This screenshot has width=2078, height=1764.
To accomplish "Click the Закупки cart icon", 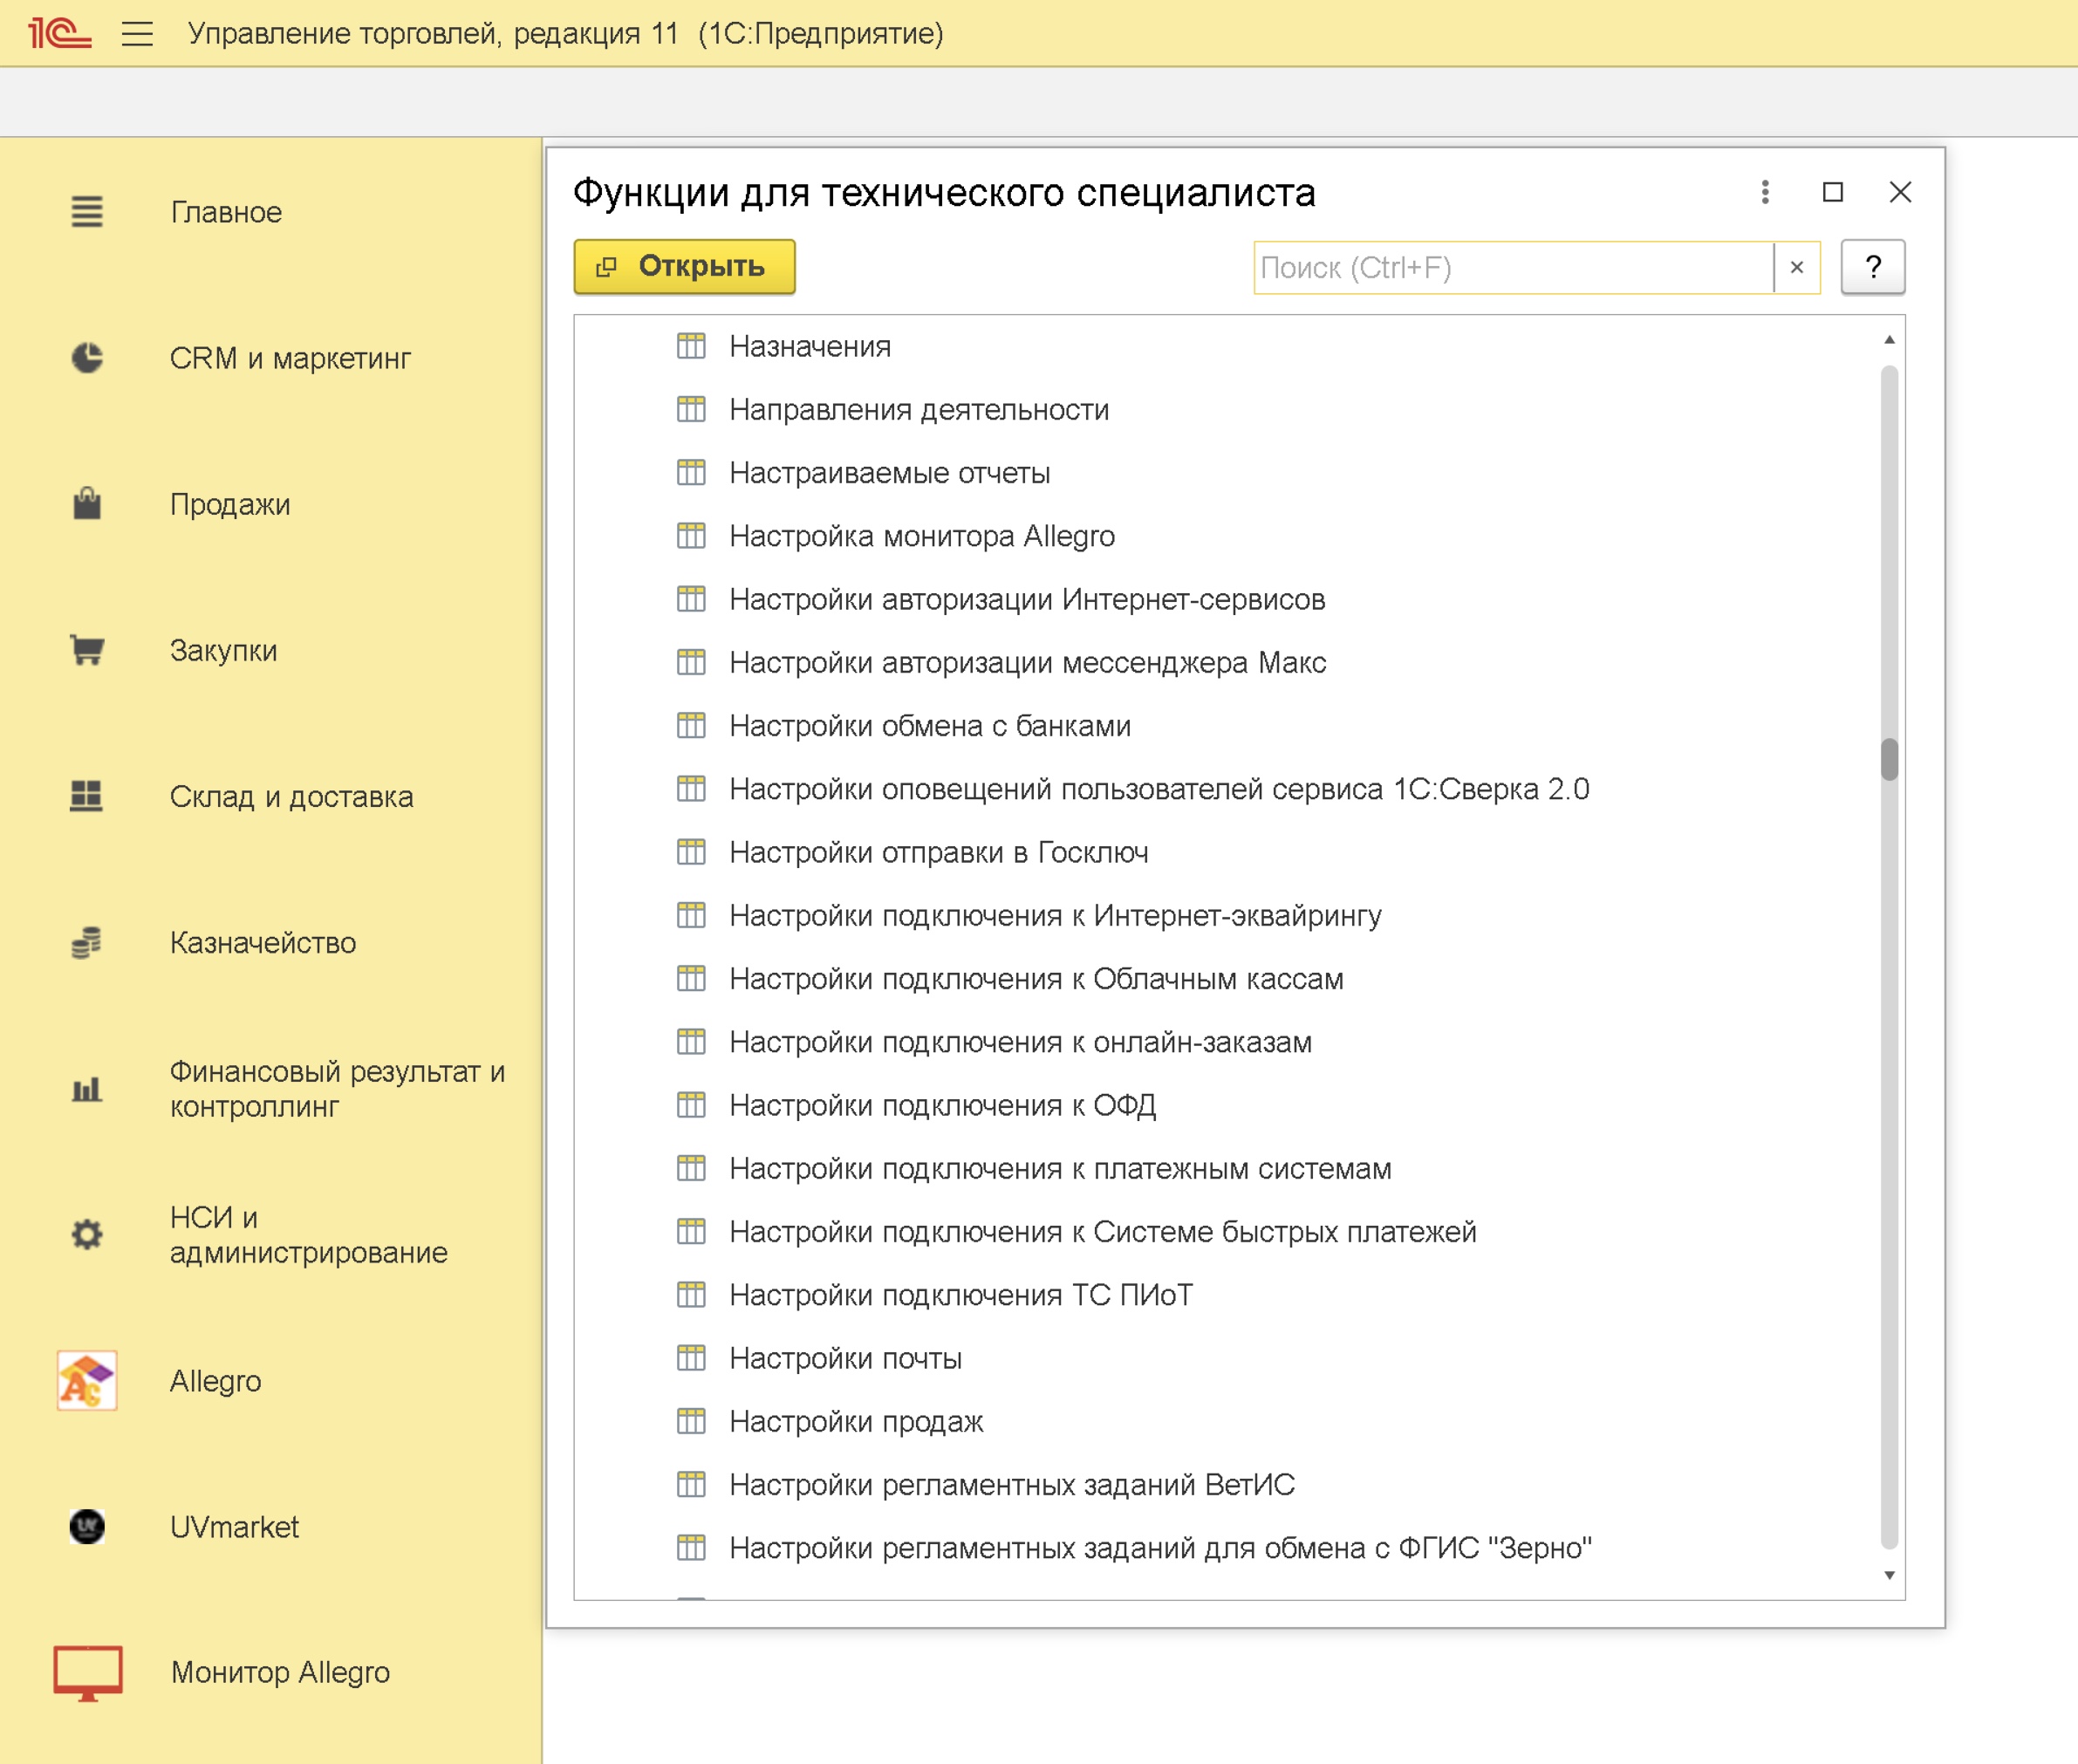I will pos(87,650).
